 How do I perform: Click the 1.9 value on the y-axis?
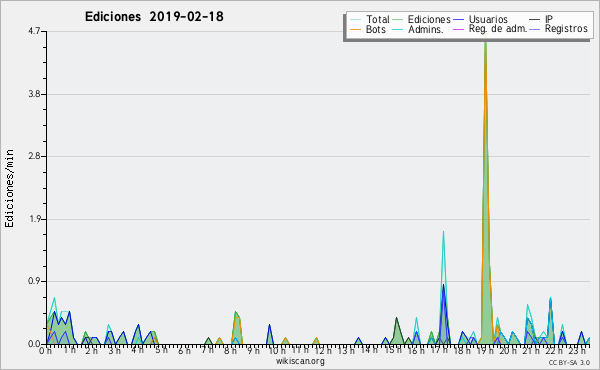click(34, 219)
